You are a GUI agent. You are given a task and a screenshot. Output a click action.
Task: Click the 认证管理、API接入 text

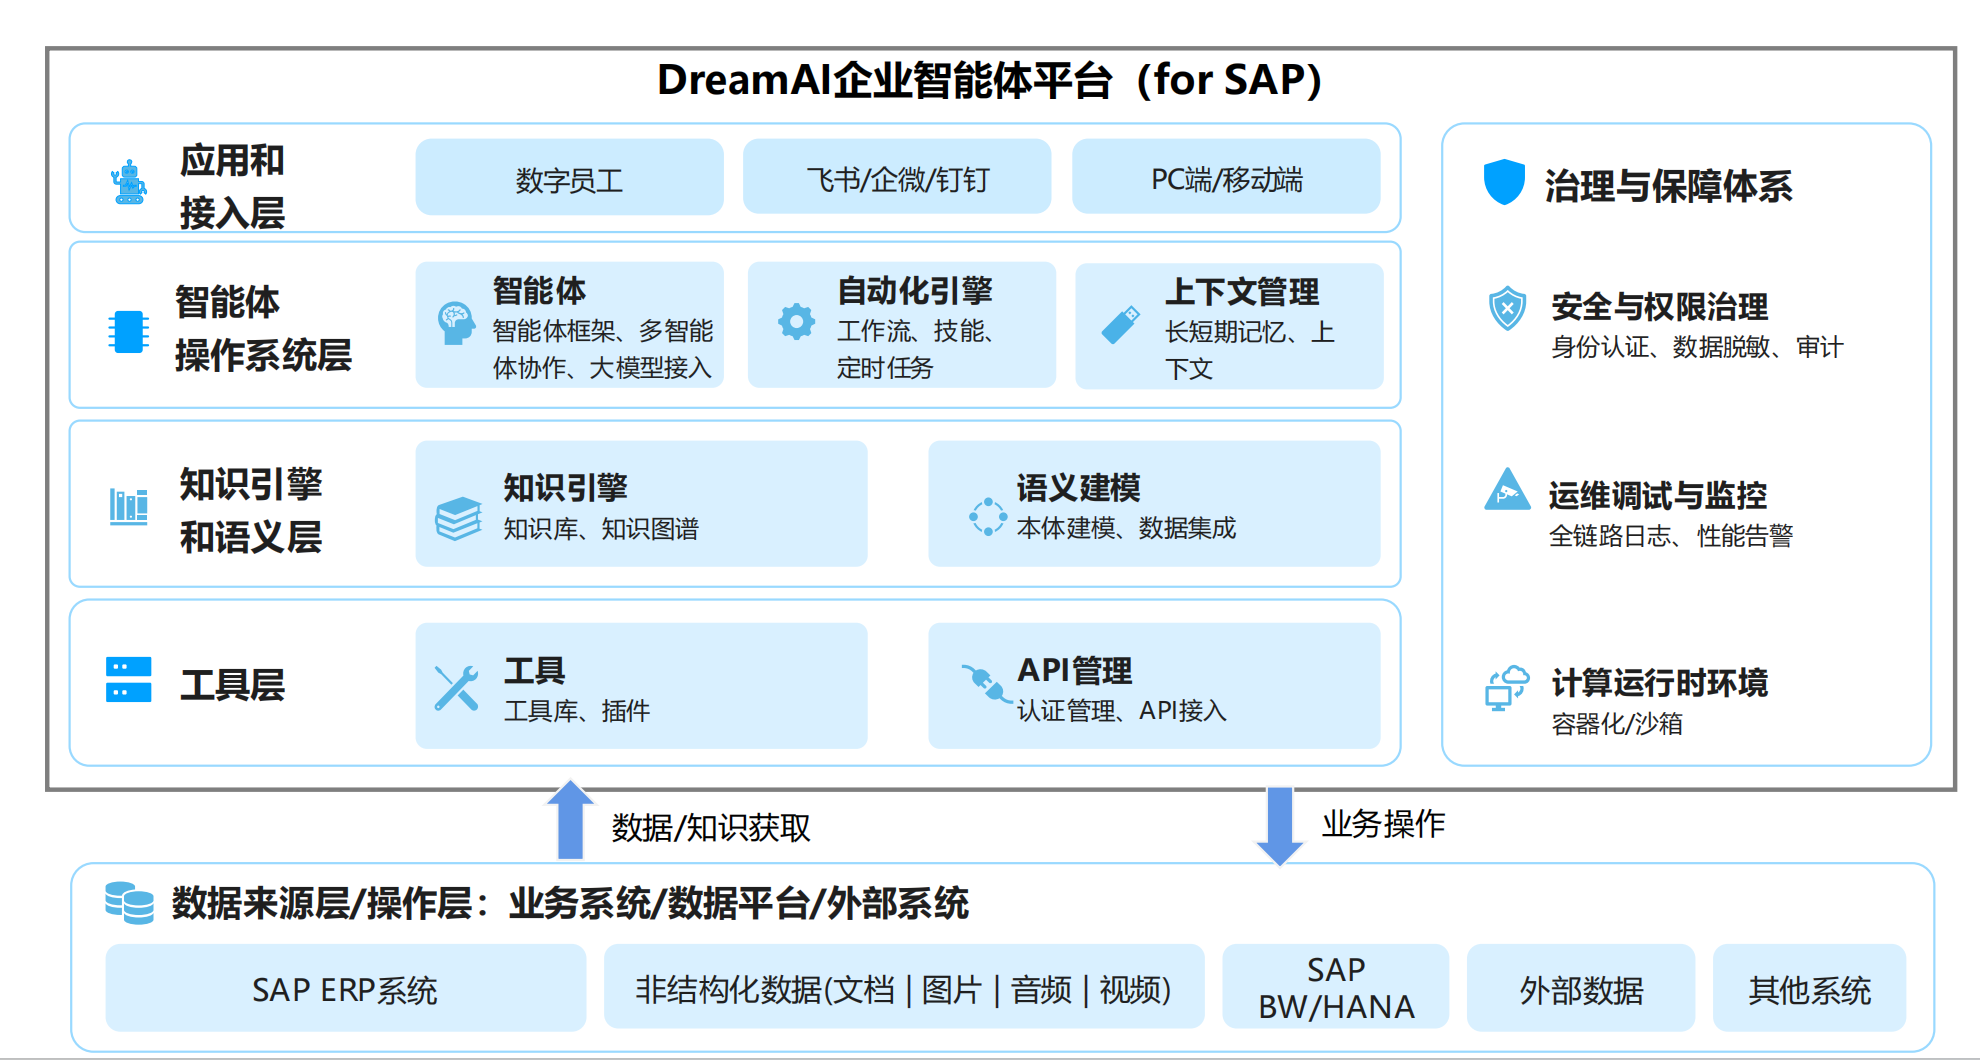pos(1122,710)
